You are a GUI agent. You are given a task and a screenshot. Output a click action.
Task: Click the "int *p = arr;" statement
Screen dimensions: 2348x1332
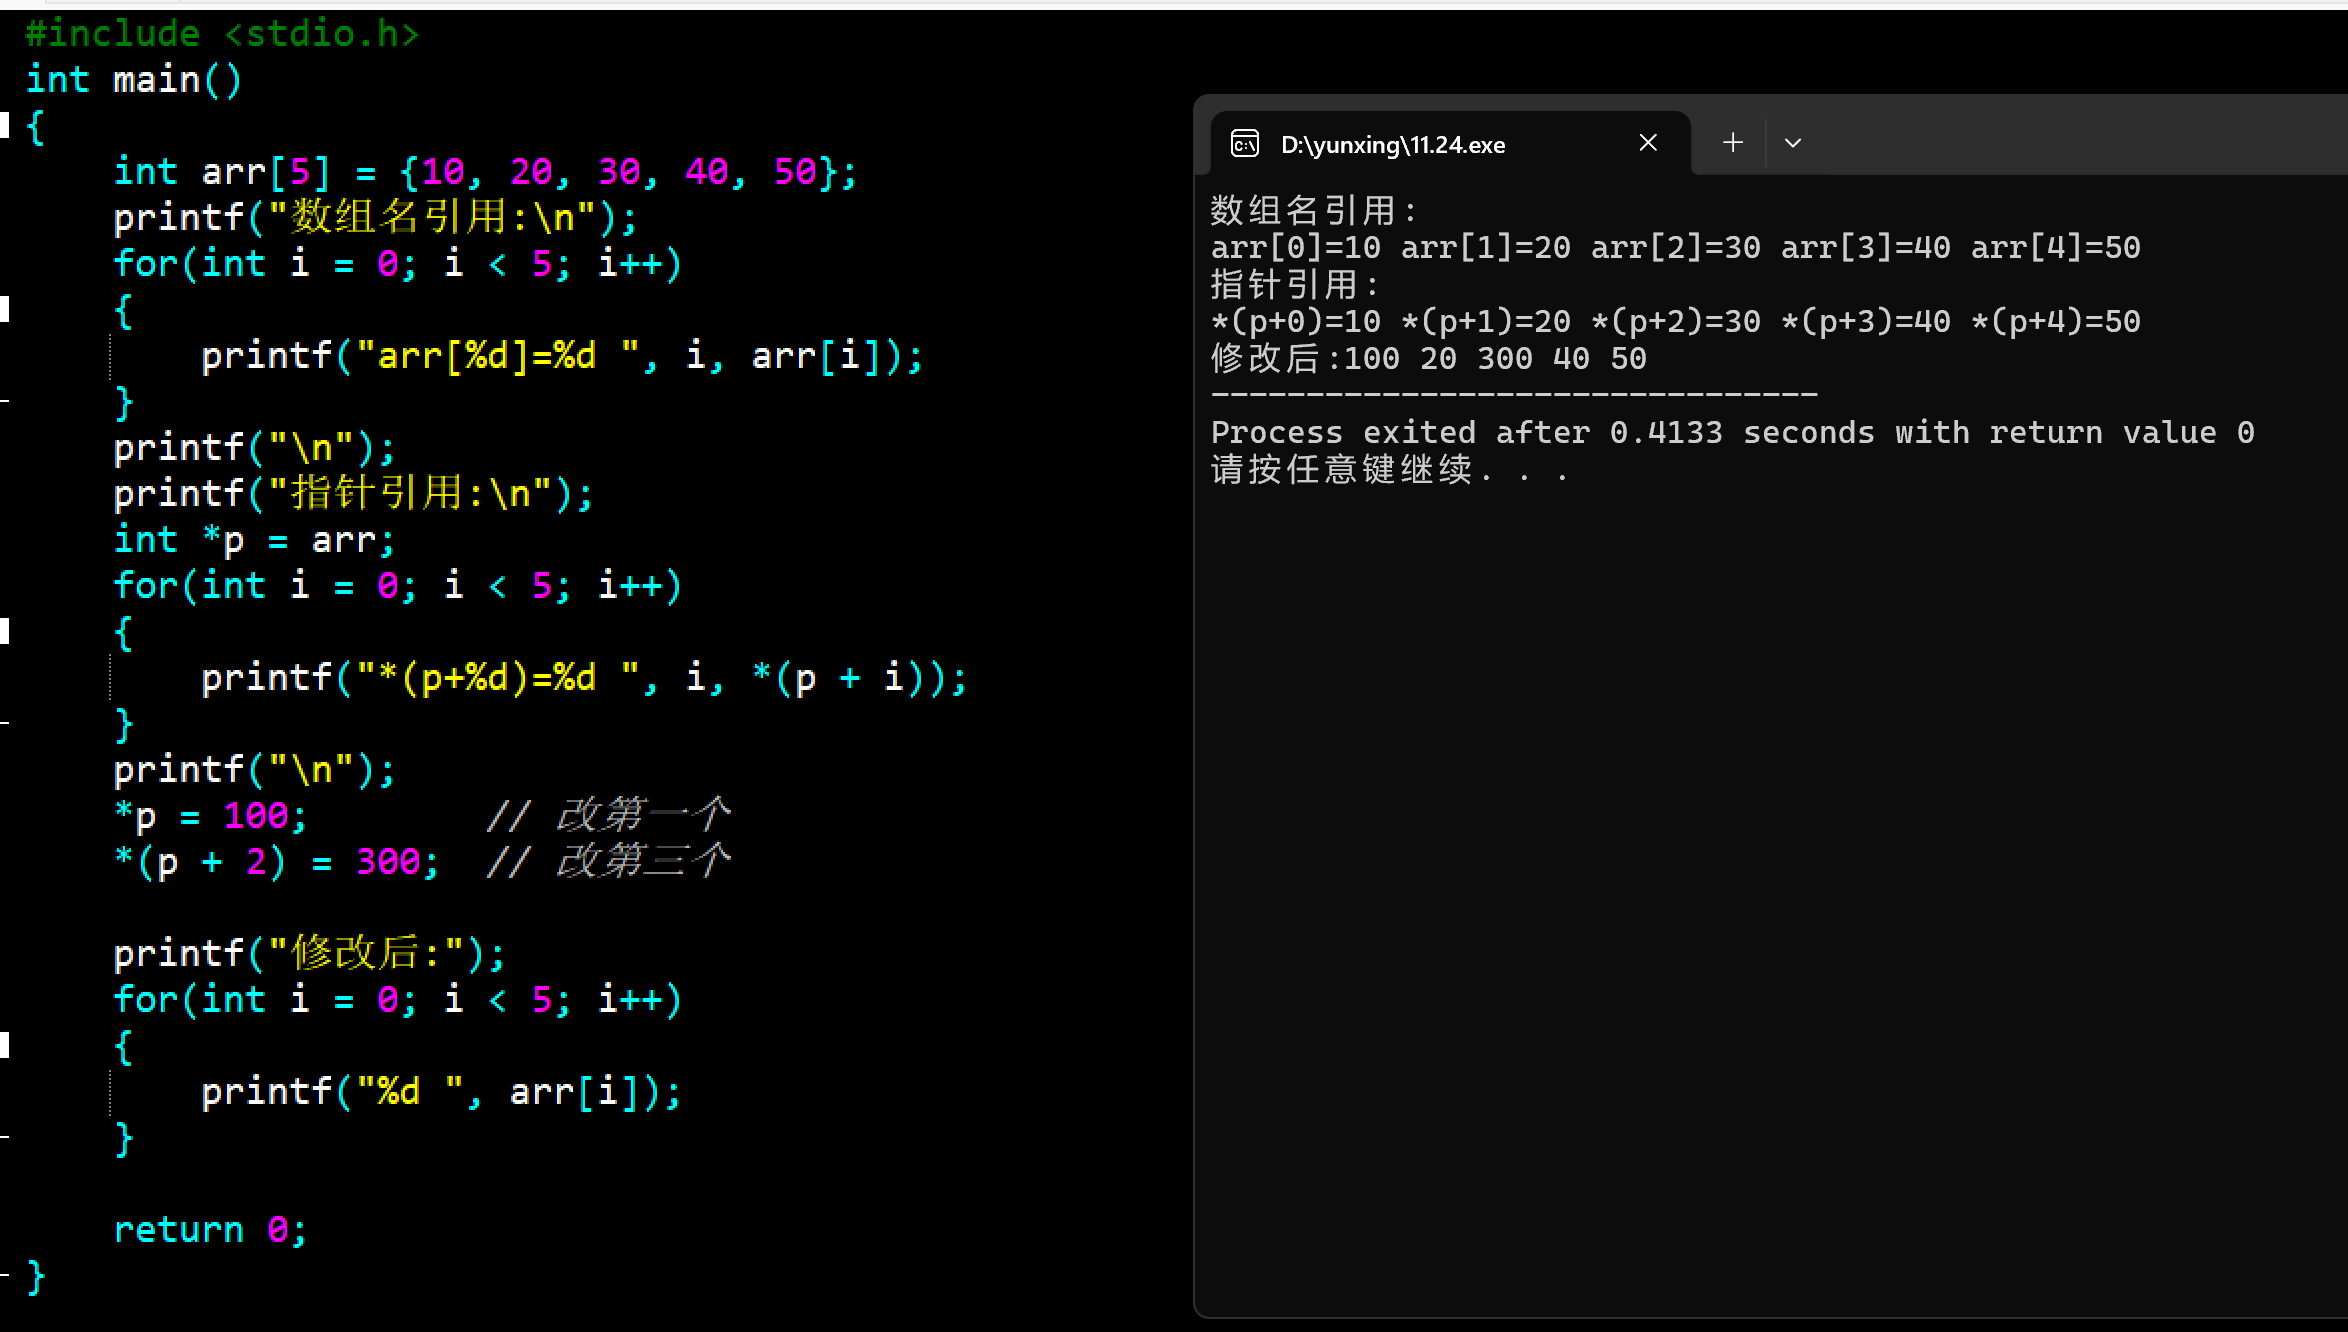click(x=254, y=540)
